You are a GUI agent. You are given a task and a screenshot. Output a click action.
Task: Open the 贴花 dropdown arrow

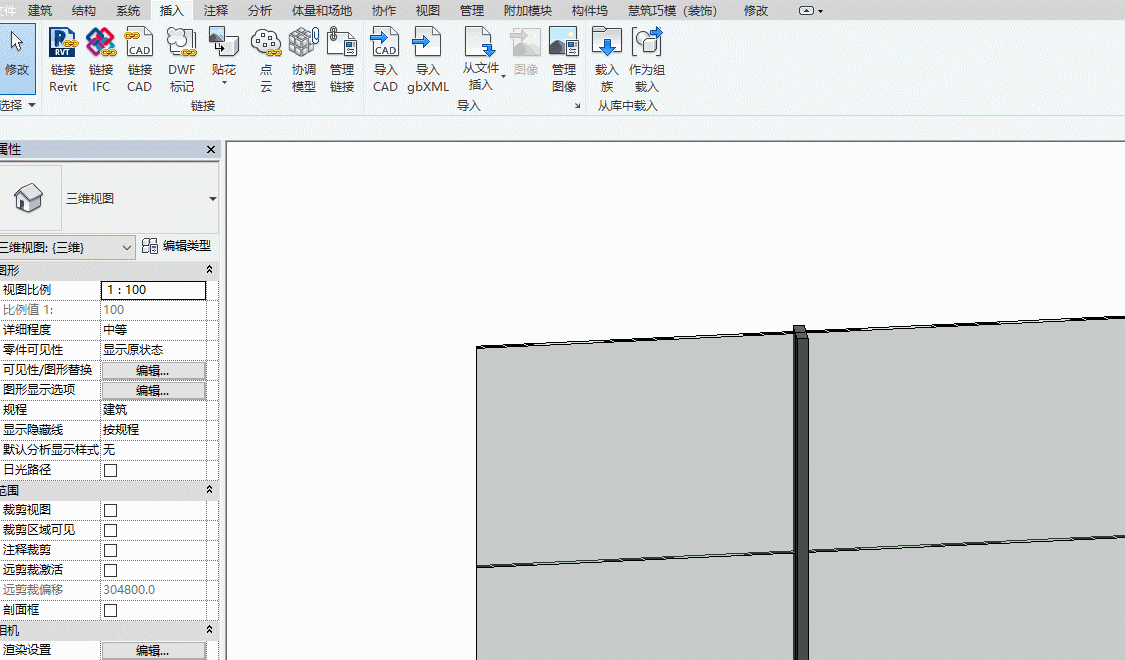[224, 83]
